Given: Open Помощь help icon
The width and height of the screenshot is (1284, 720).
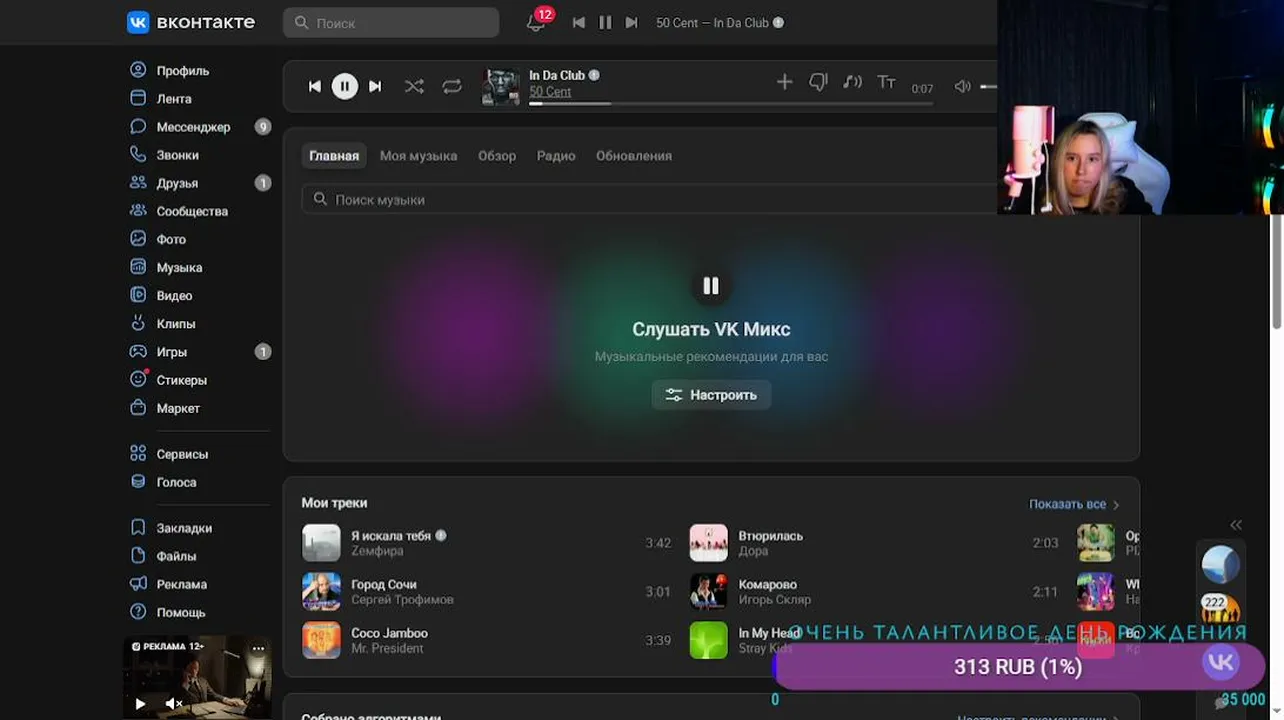Looking at the screenshot, I should pos(139,612).
